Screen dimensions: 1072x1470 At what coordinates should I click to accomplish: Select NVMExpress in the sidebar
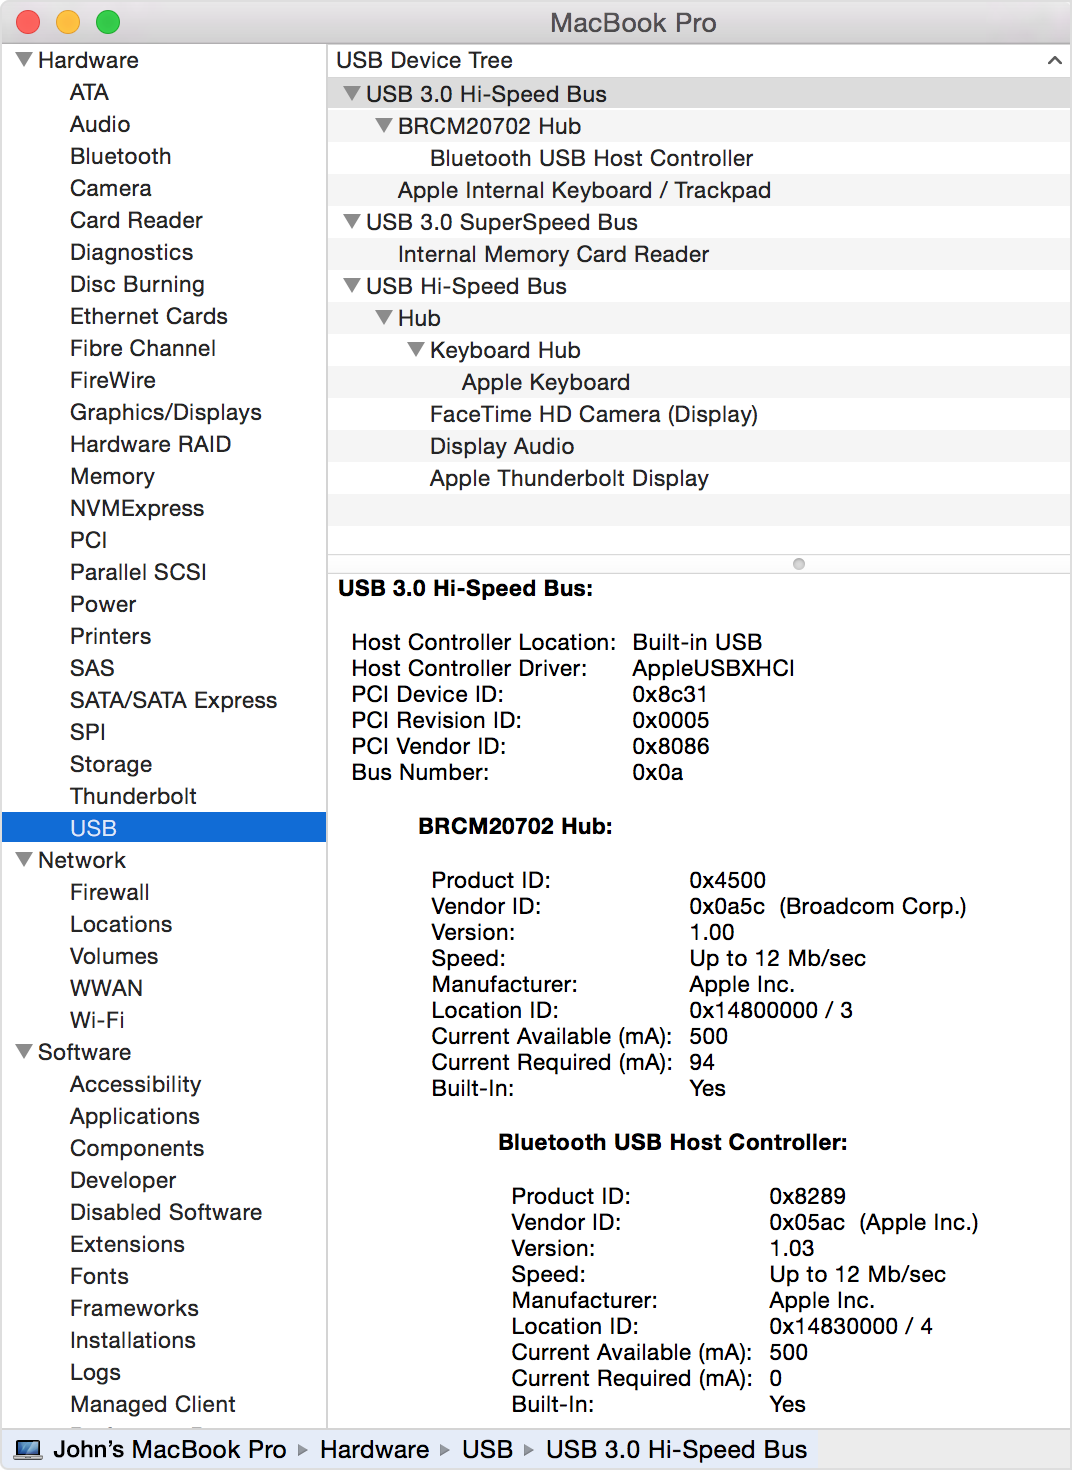(137, 509)
